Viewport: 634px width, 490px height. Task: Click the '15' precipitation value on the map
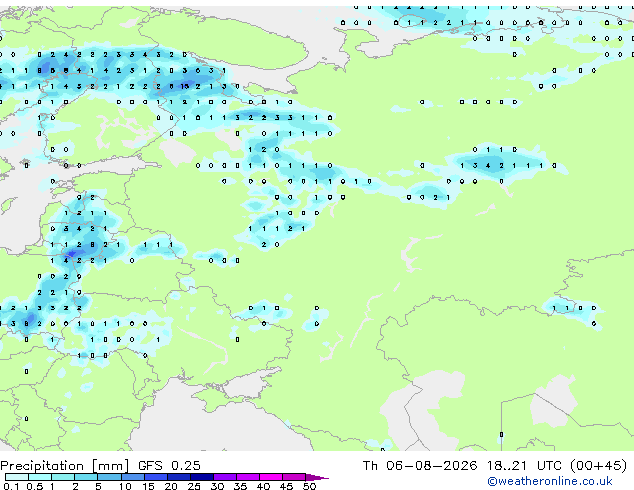(185, 86)
